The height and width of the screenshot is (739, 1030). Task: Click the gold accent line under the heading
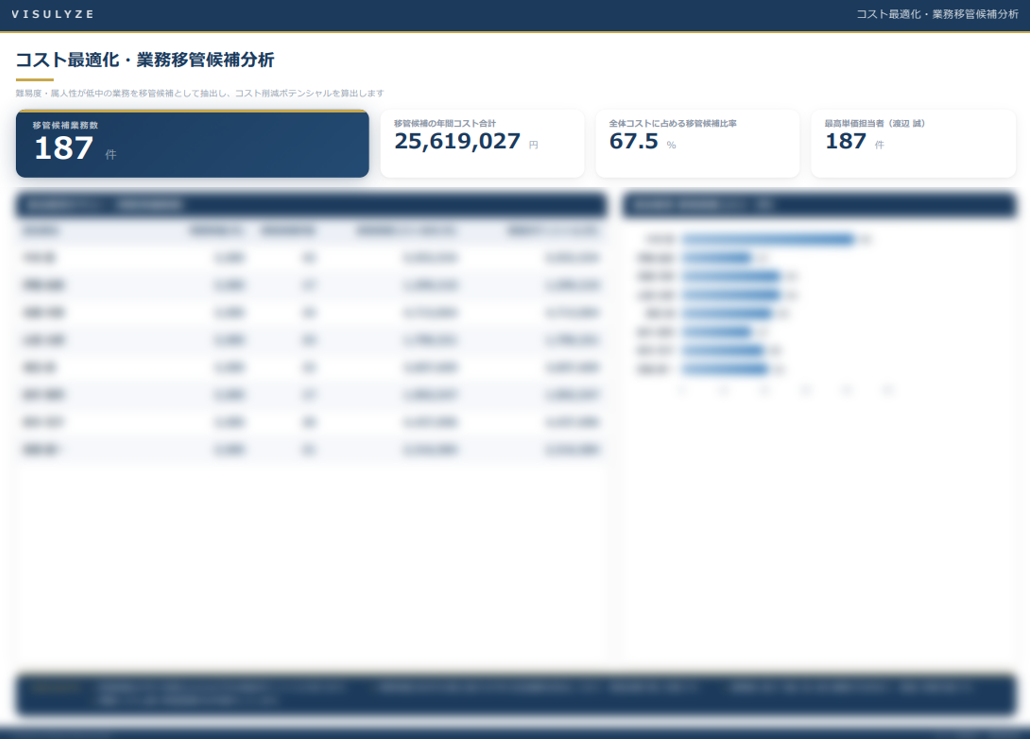tap(35, 79)
